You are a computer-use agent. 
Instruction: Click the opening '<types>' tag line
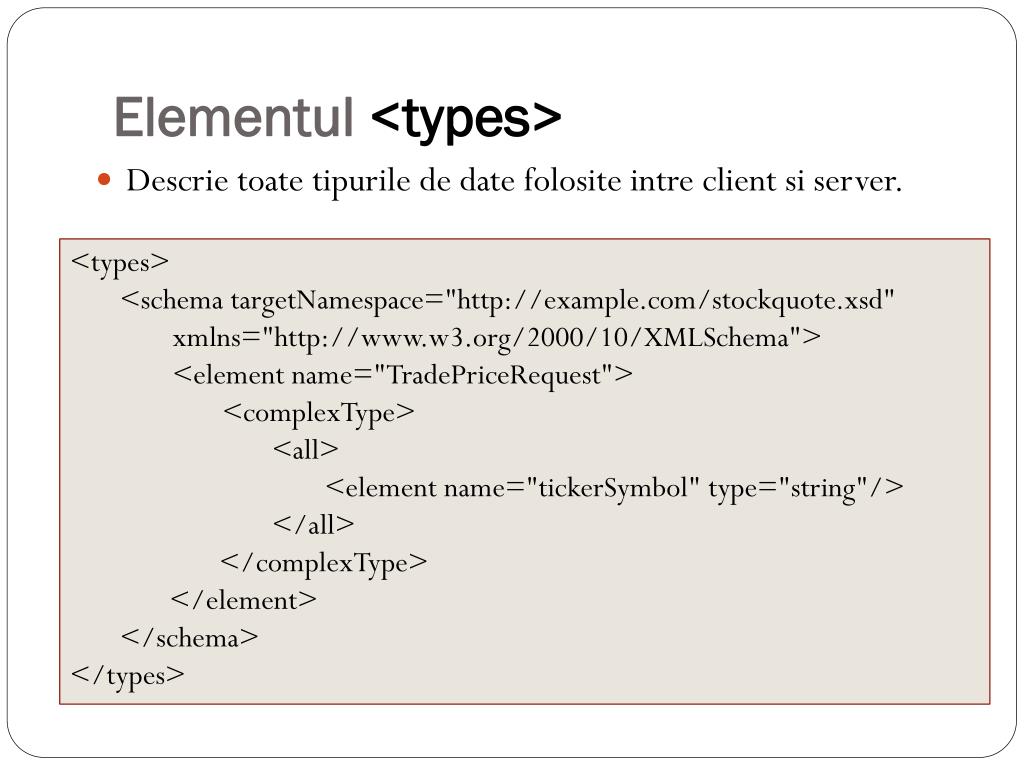pos(120,263)
